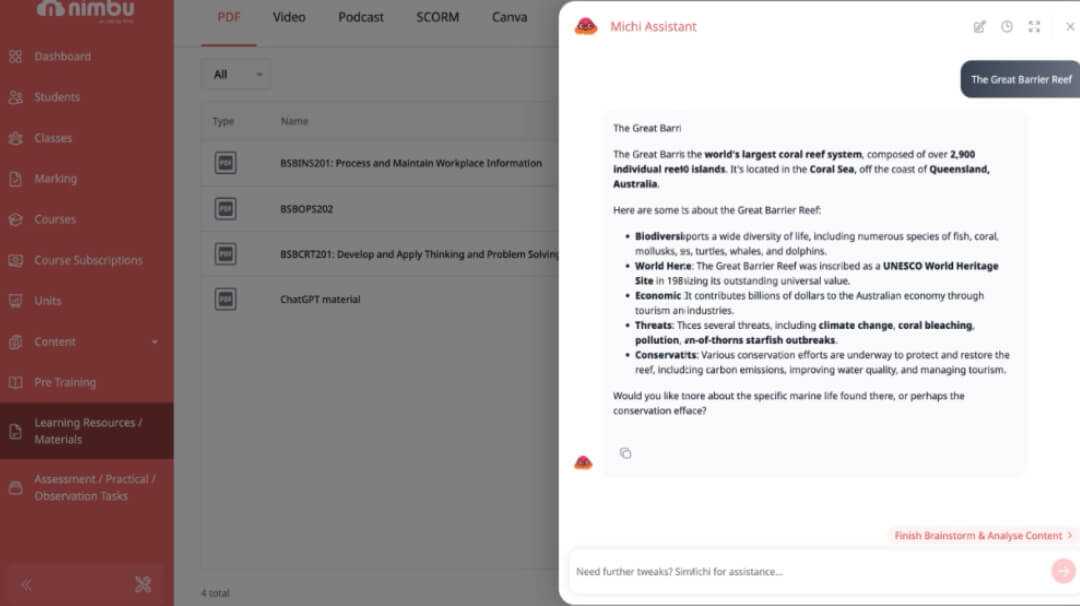The width and height of the screenshot is (1080, 606).
Task: Collapse the sidebar with double-chevron icon
Action: point(26,585)
